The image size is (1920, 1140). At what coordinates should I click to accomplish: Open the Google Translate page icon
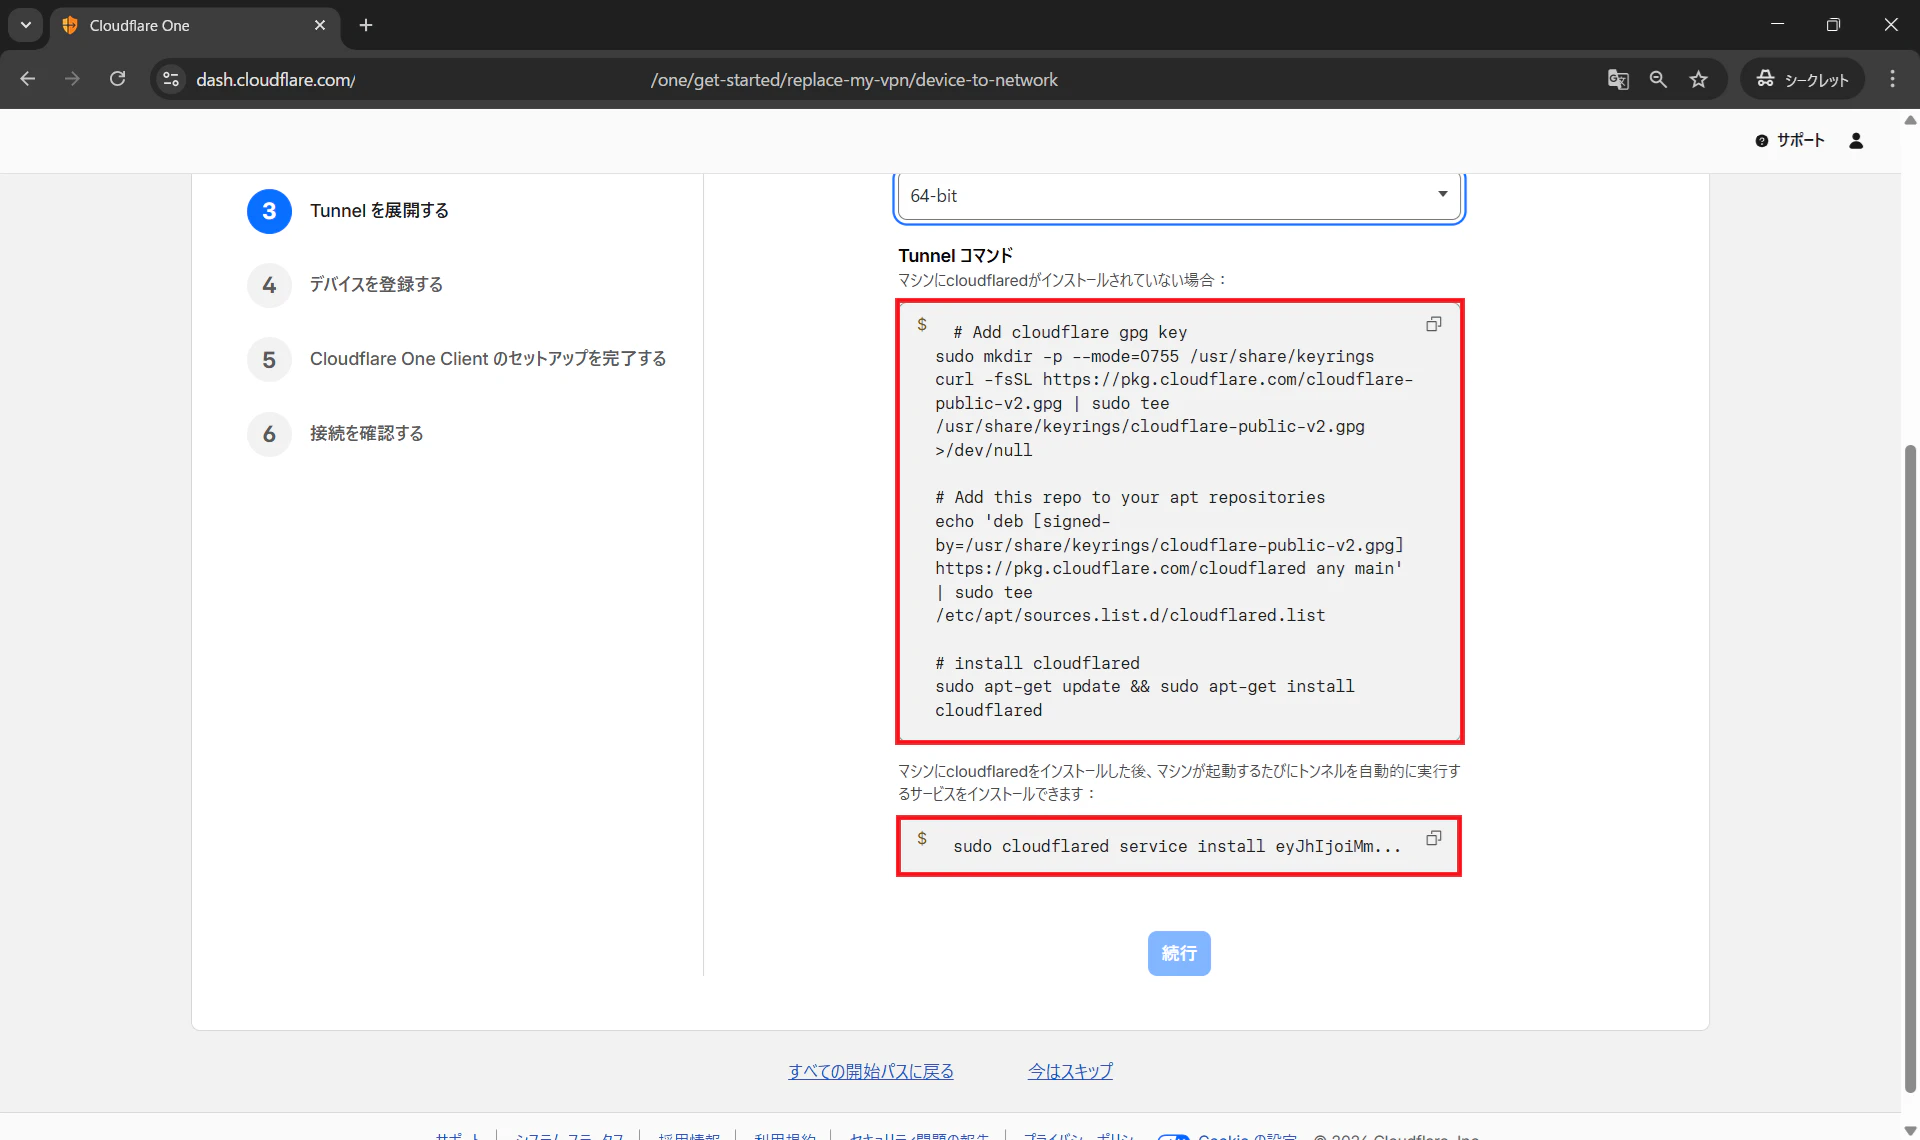pos(1618,80)
